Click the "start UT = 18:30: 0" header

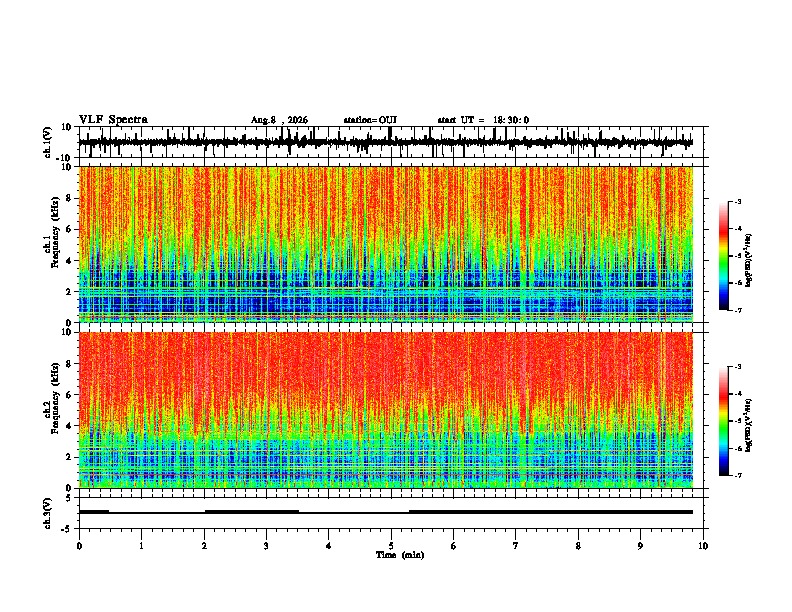pyautogui.click(x=483, y=120)
